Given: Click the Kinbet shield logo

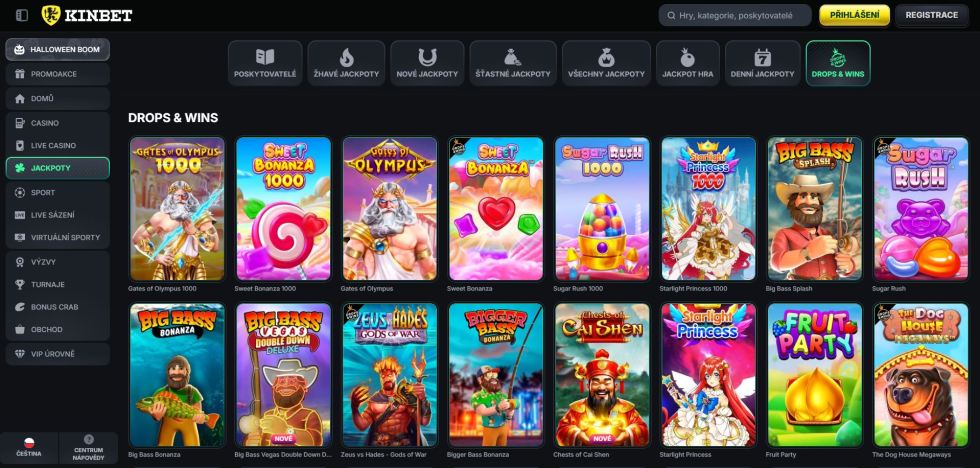Looking at the screenshot, I should tap(51, 15).
